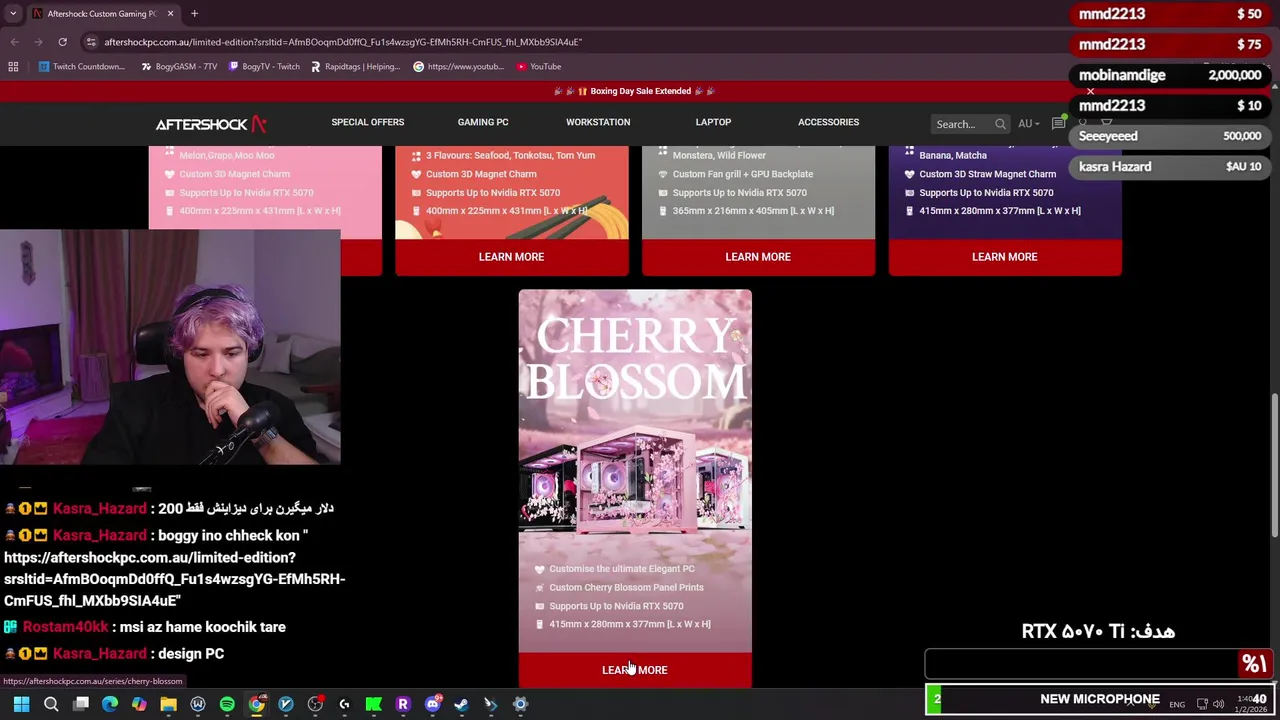Click 'Custom Cherry Blossom Panel Prints' text

[x=626, y=587]
